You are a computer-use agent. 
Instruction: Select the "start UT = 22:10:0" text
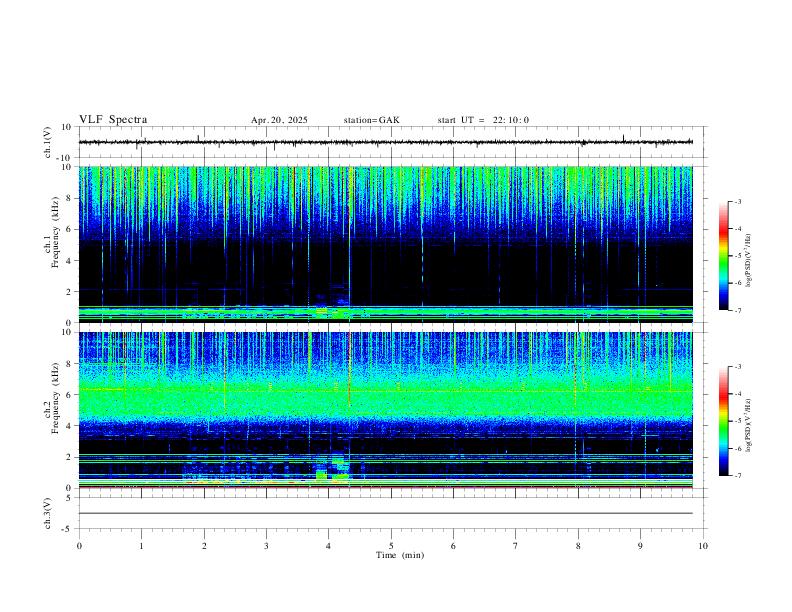(x=483, y=120)
